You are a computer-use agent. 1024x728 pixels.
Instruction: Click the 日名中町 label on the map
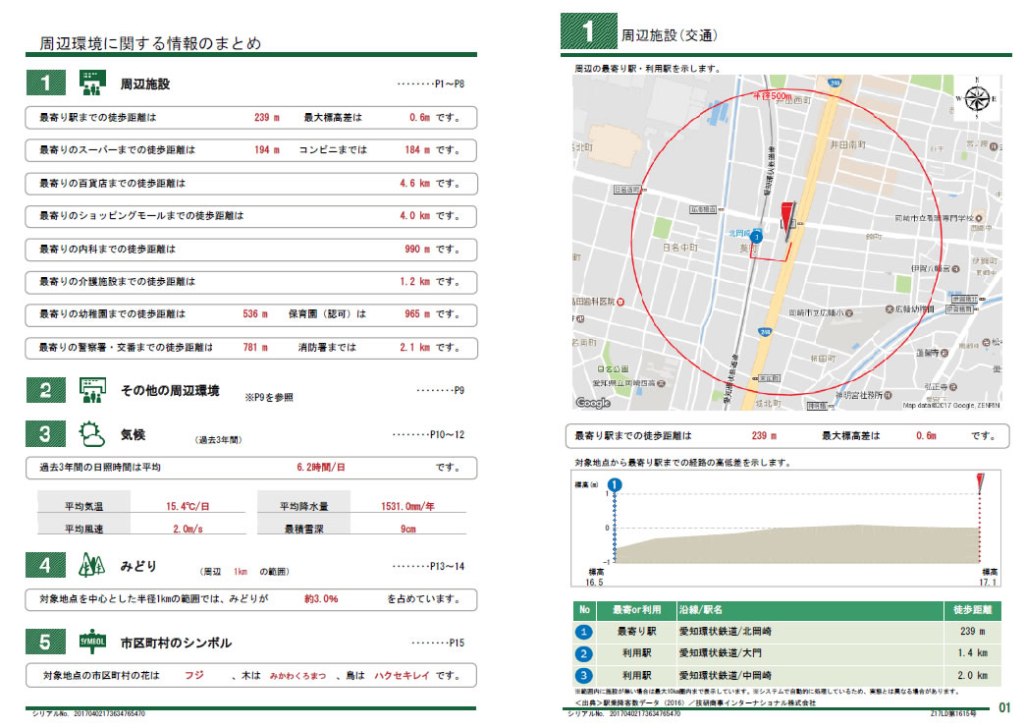(680, 247)
